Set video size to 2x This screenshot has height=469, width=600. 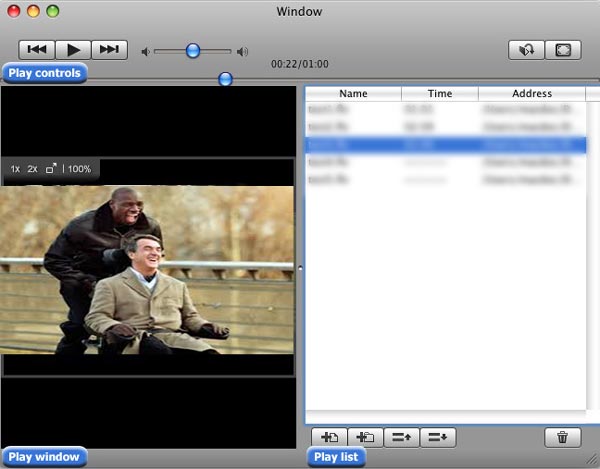(x=33, y=169)
